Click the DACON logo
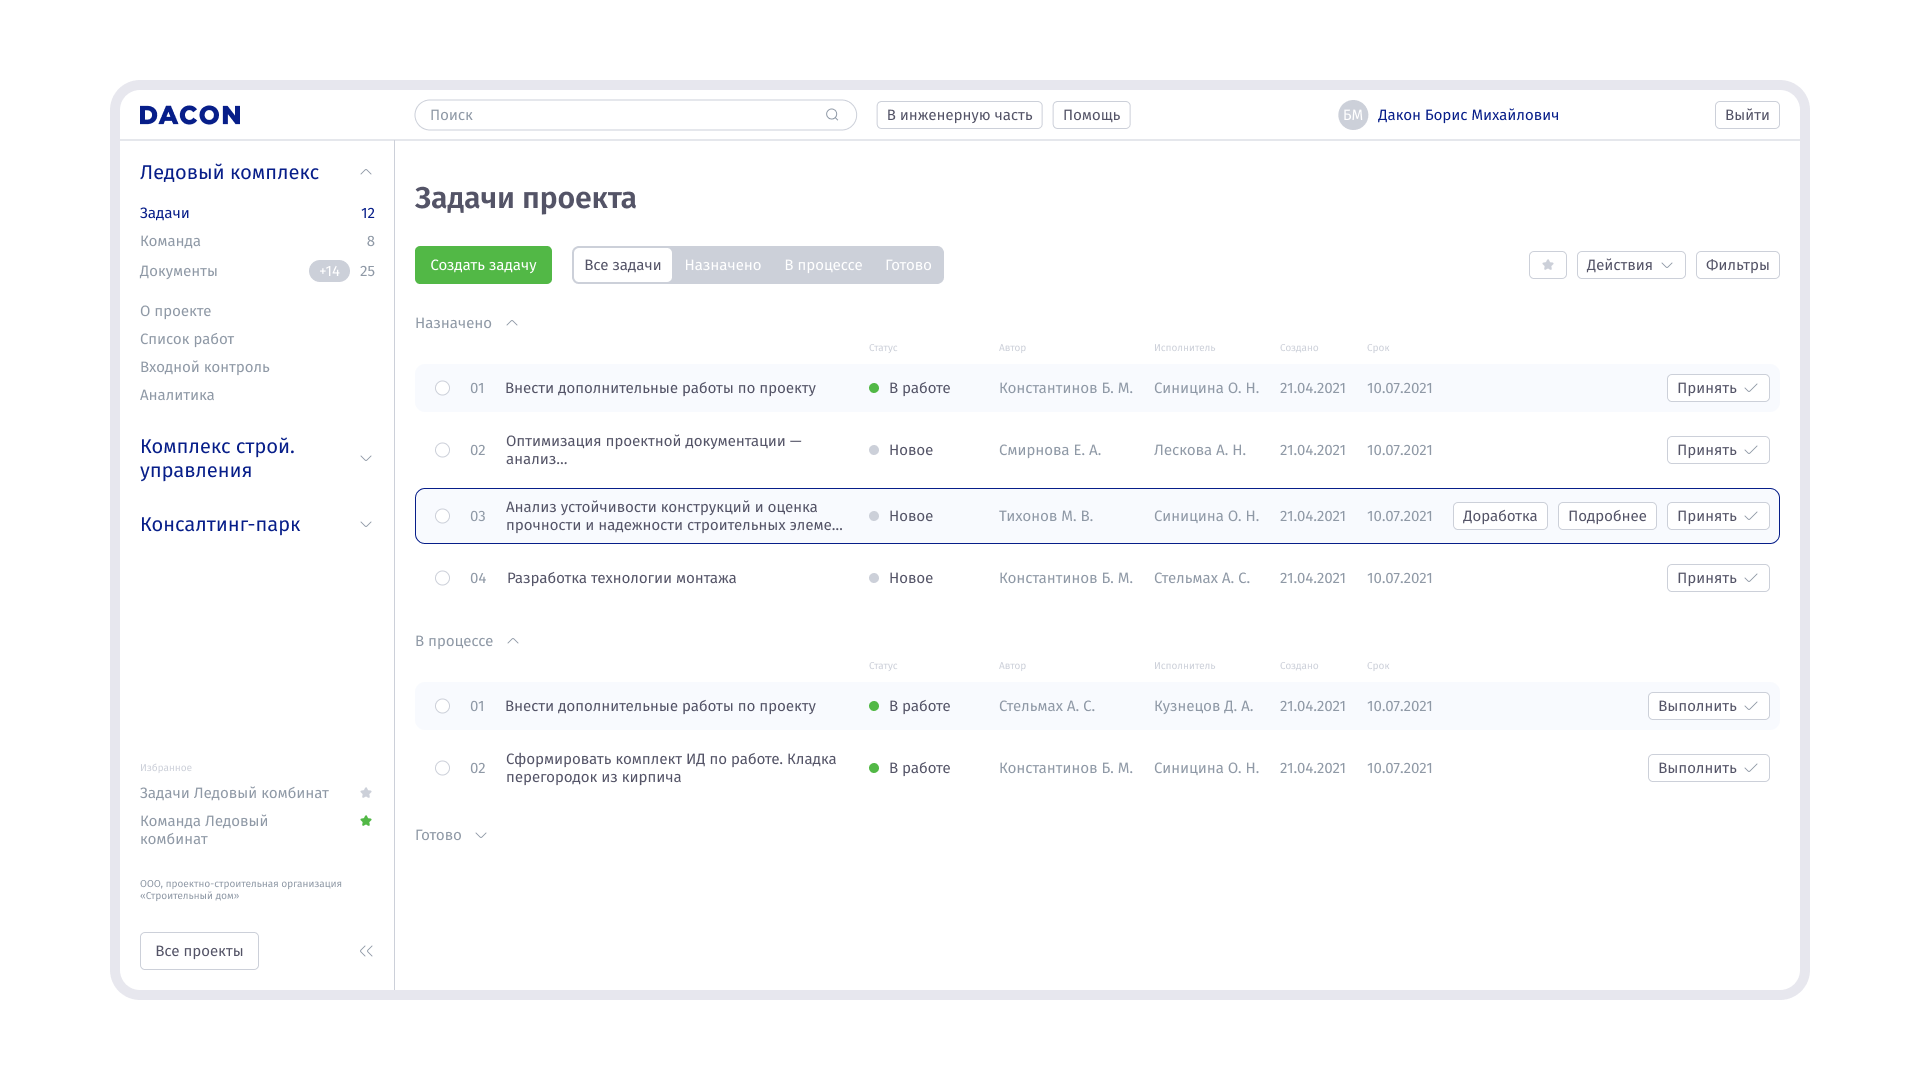Image resolution: width=1920 pixels, height=1080 pixels. click(x=190, y=115)
